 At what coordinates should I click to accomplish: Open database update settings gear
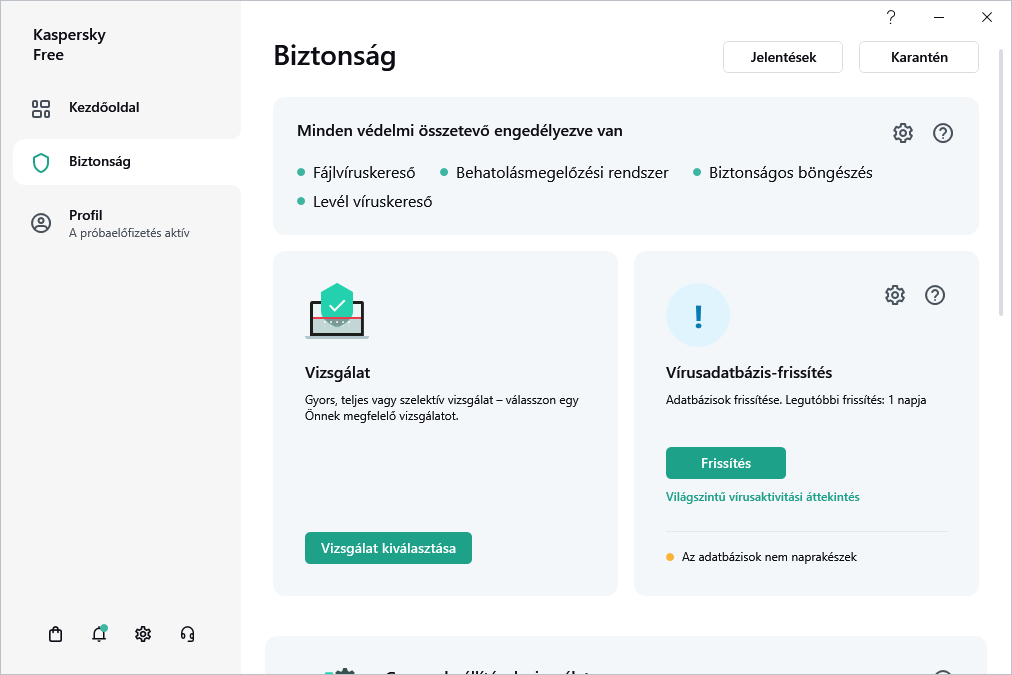click(x=895, y=295)
